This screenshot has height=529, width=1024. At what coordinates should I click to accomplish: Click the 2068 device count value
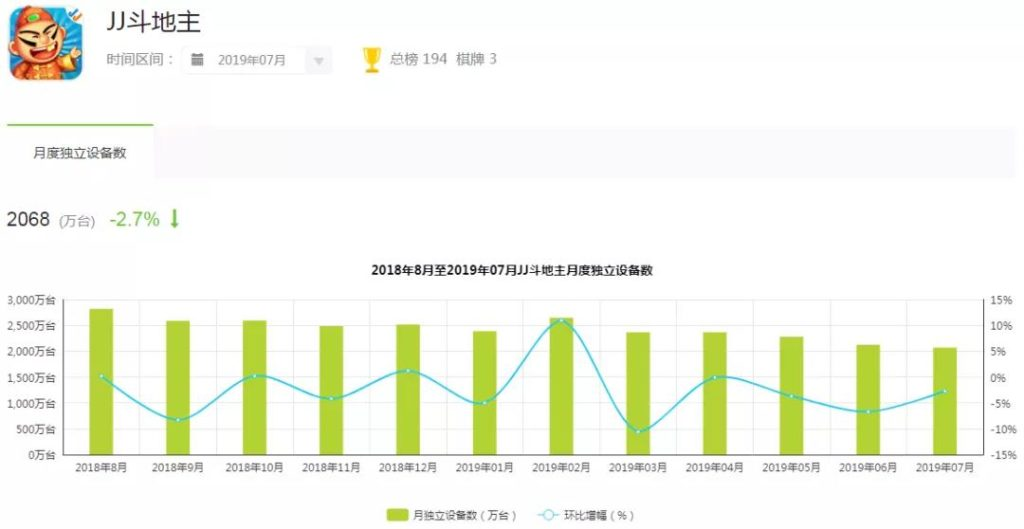[28, 219]
